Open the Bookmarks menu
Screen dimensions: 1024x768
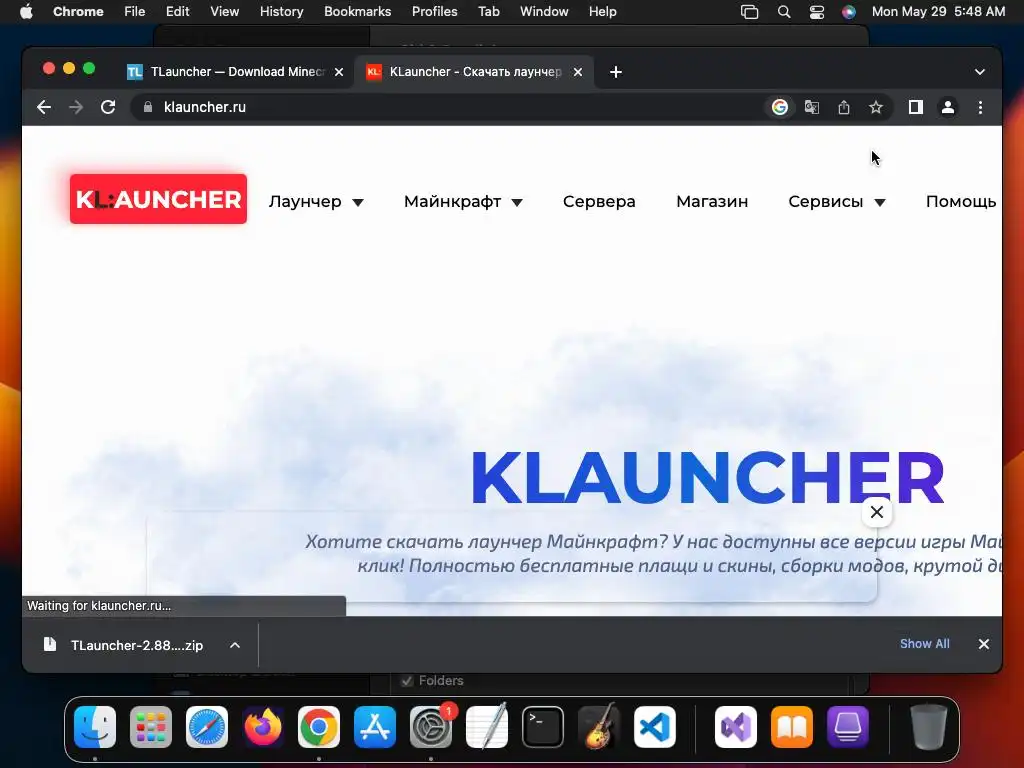pyautogui.click(x=357, y=12)
